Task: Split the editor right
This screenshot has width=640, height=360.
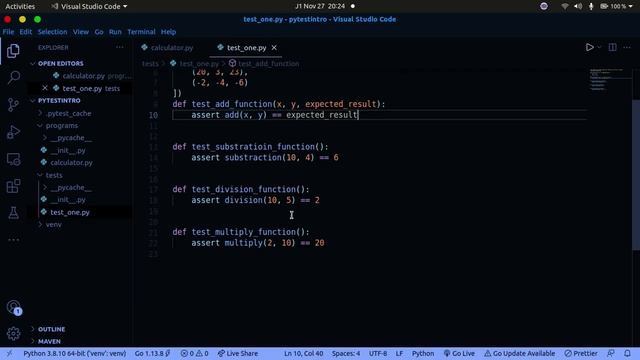Action: [x=612, y=47]
